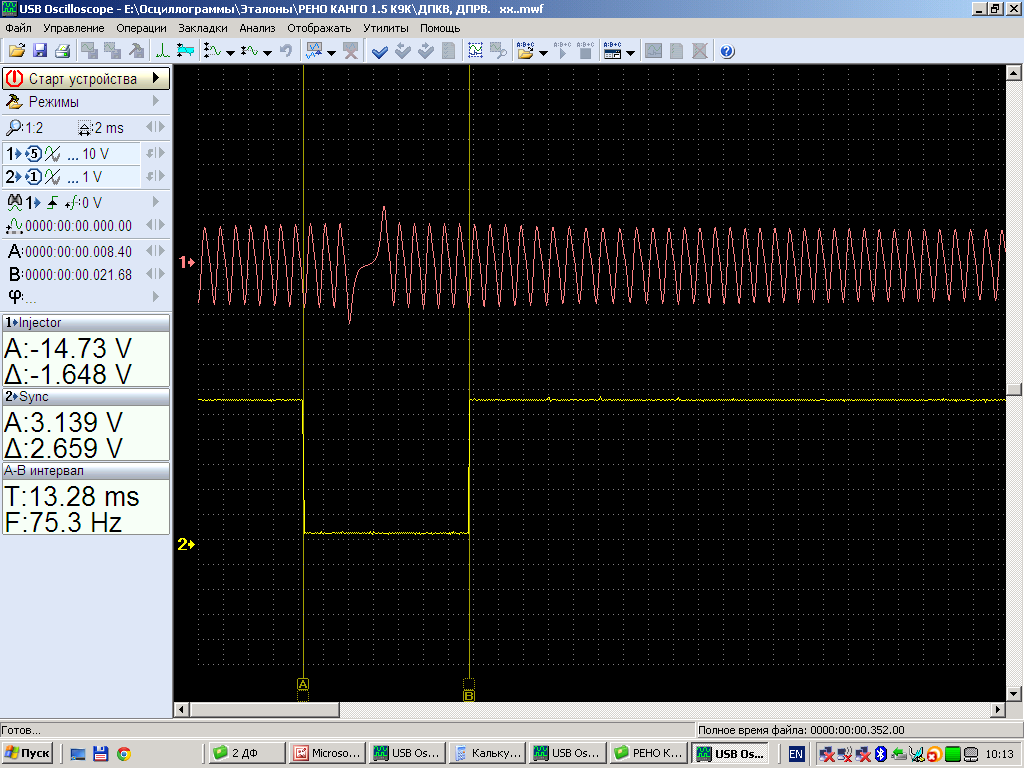Click the horizontal scrollbar below the waveform
The image size is (1024, 768).
click(590, 709)
